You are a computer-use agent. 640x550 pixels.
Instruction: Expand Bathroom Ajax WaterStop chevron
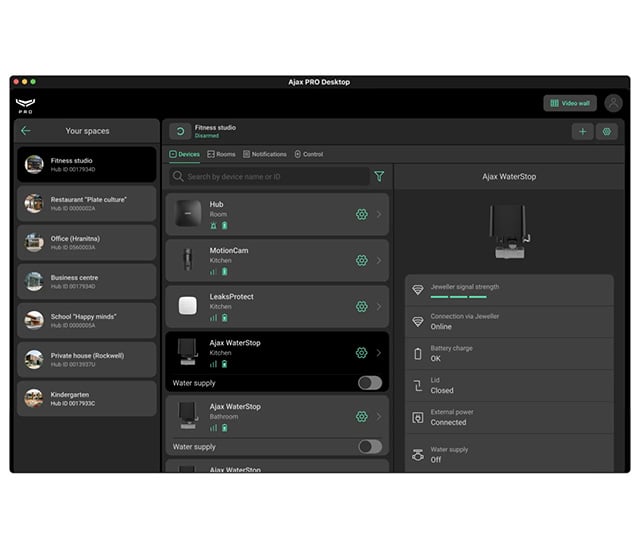(x=379, y=417)
